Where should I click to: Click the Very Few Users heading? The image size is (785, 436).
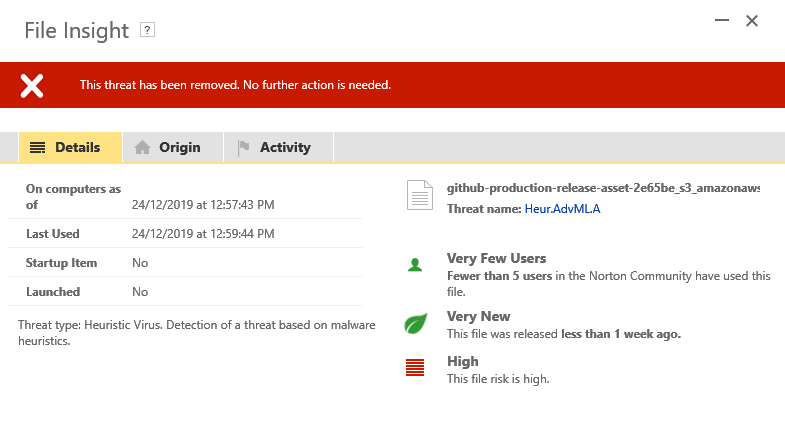point(496,258)
